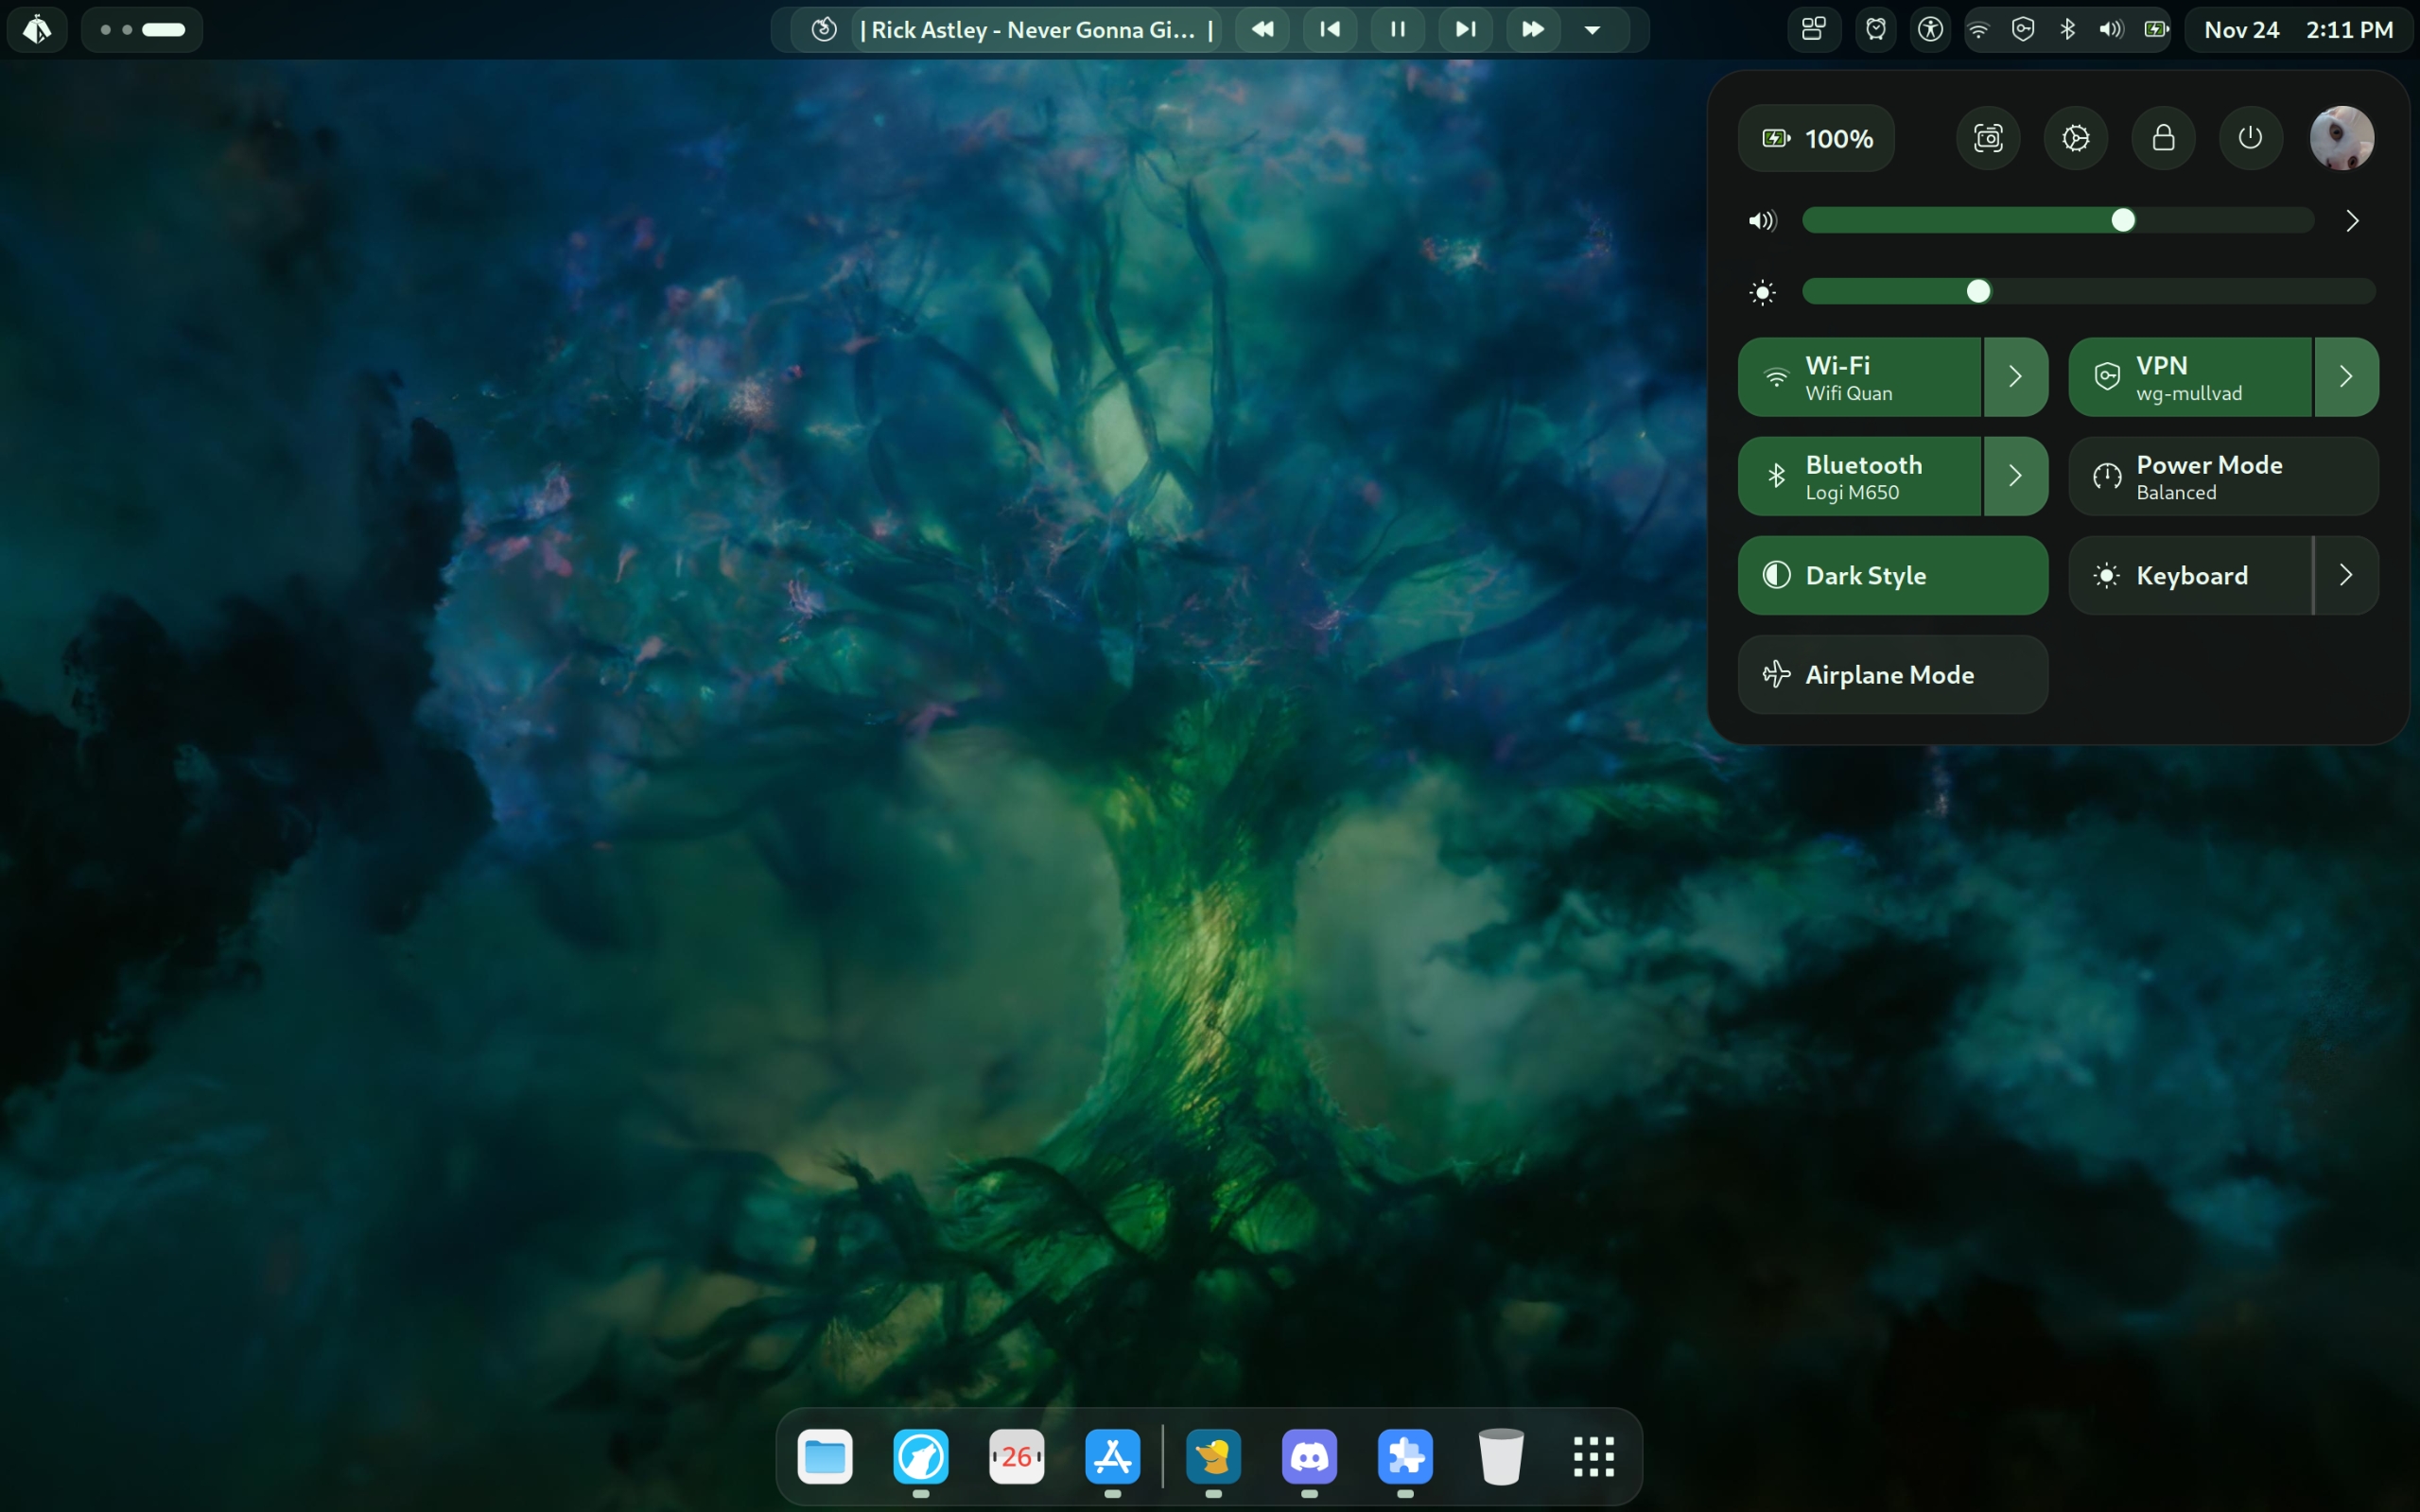Click the Power Mode Balanced button
This screenshot has width=2420, height=1512.
(x=2222, y=476)
